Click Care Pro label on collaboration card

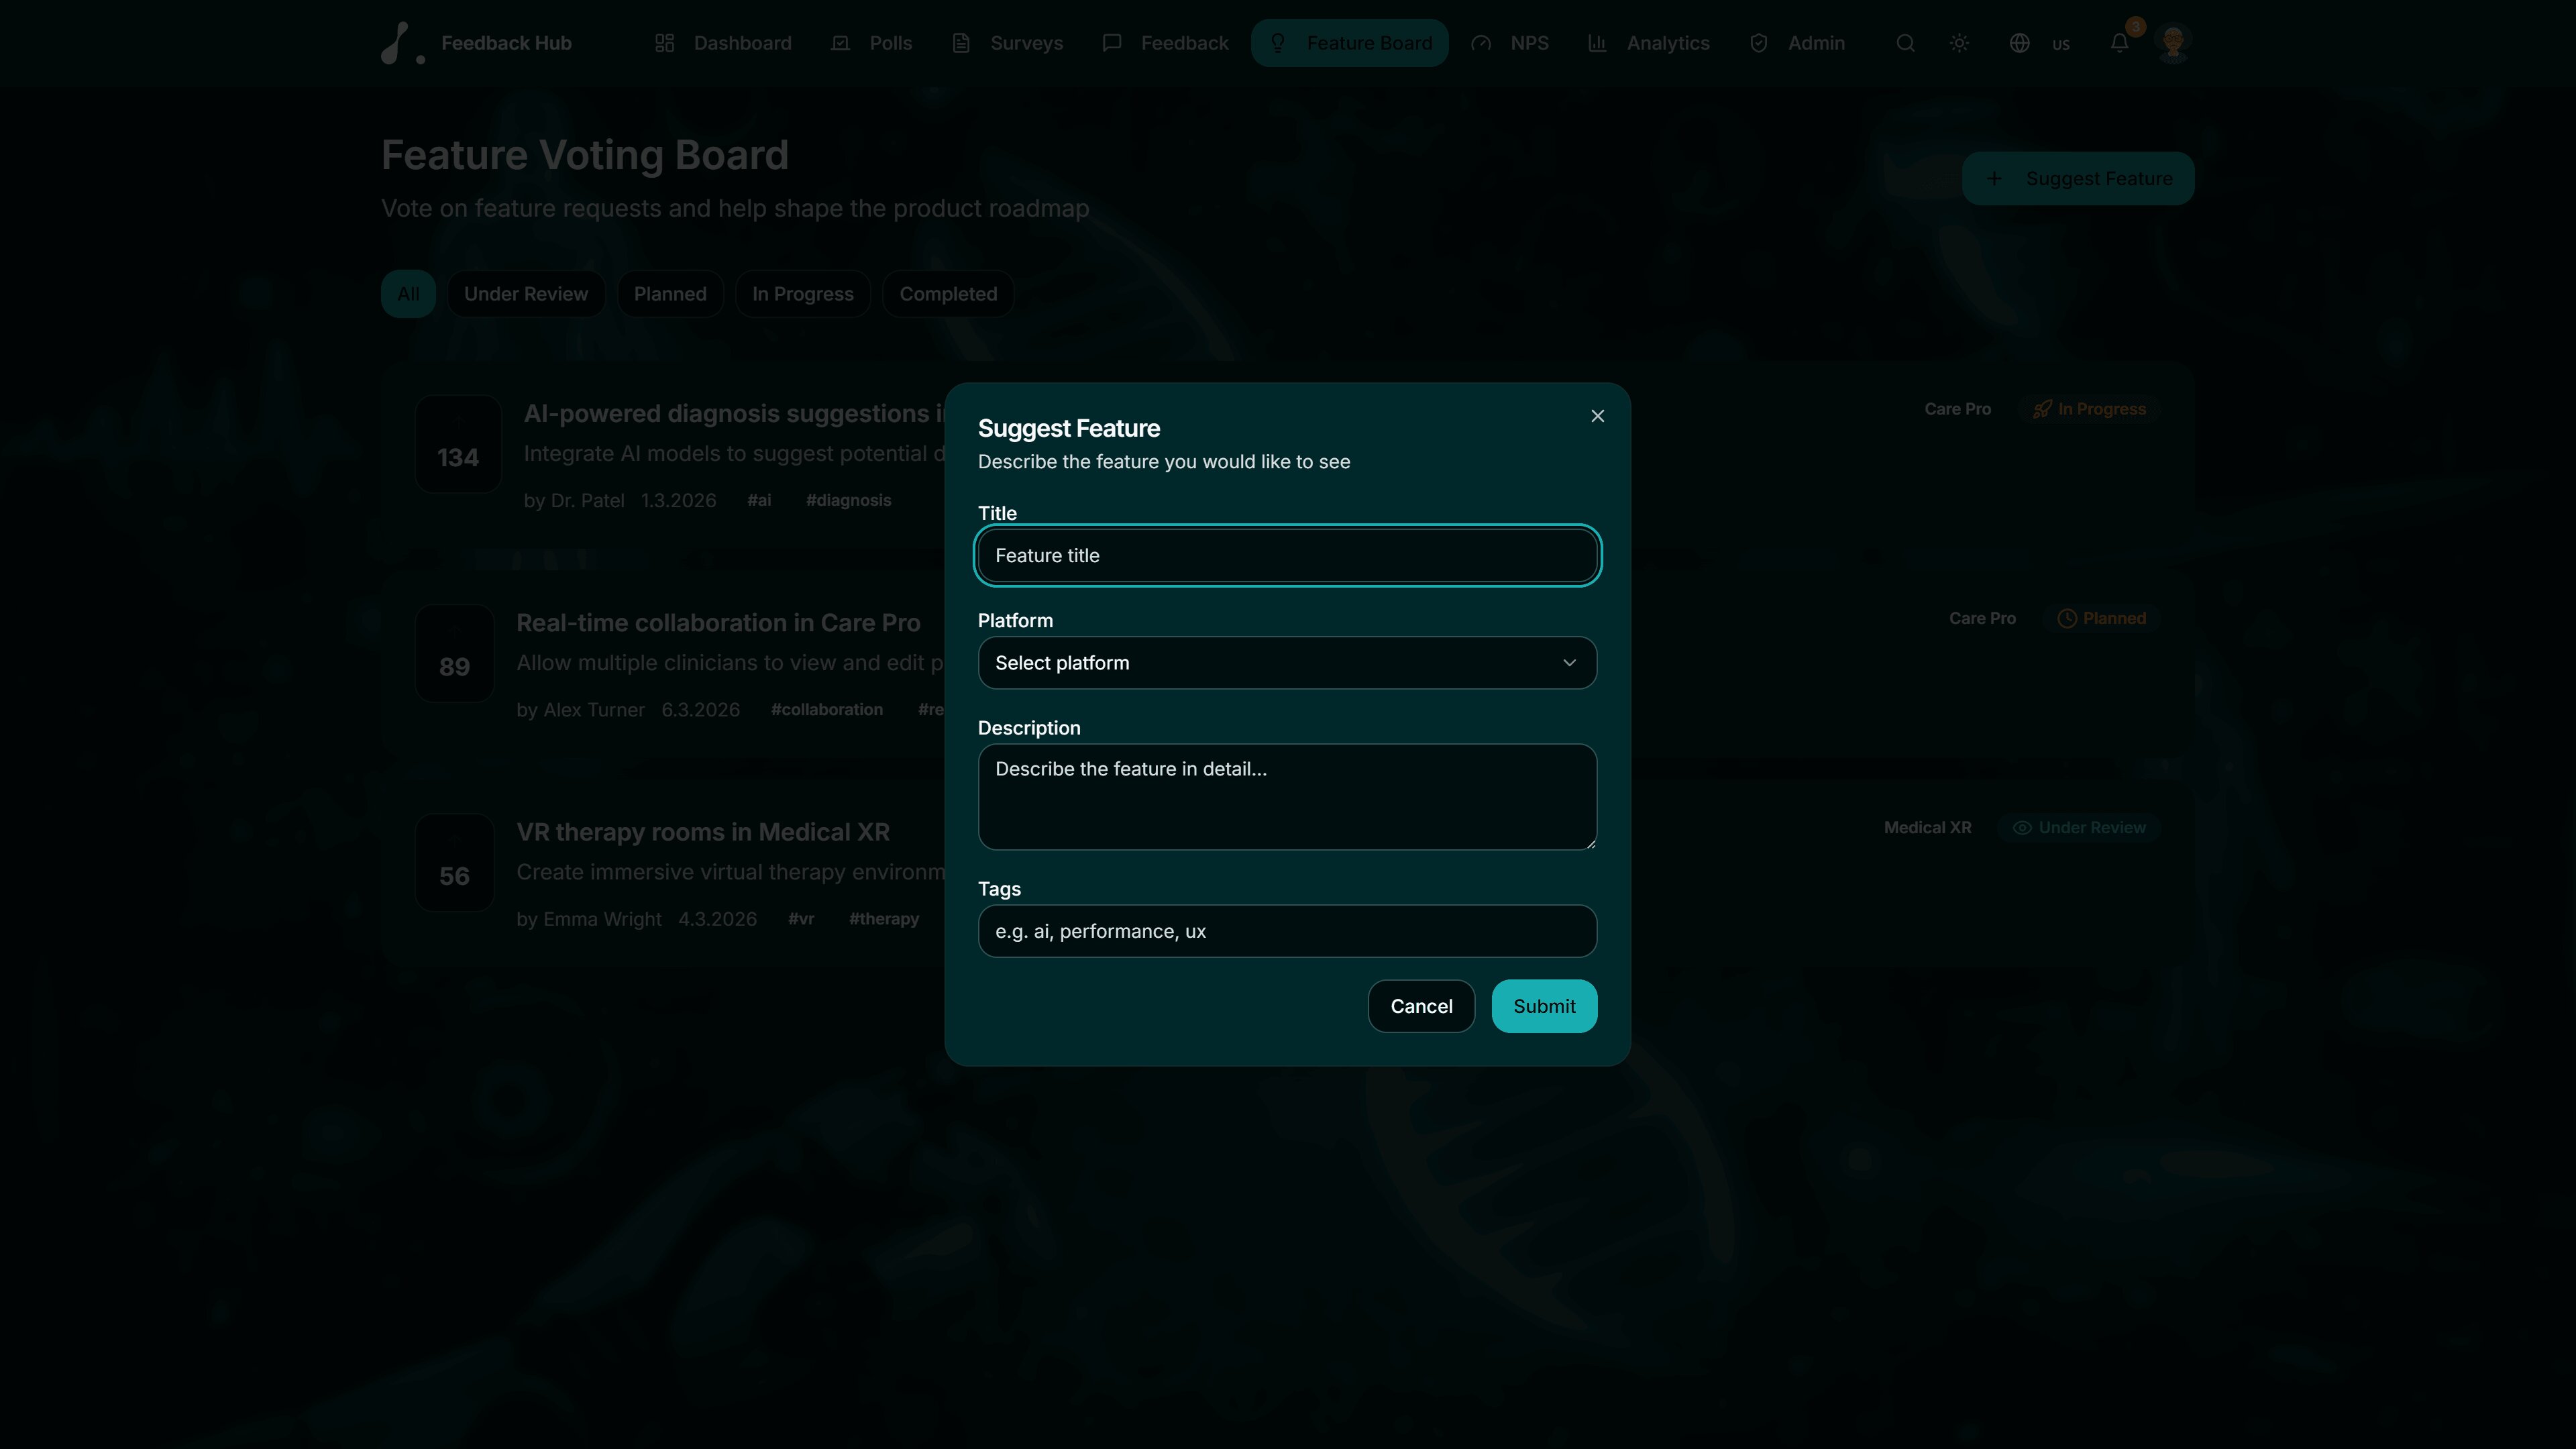tap(1982, 618)
